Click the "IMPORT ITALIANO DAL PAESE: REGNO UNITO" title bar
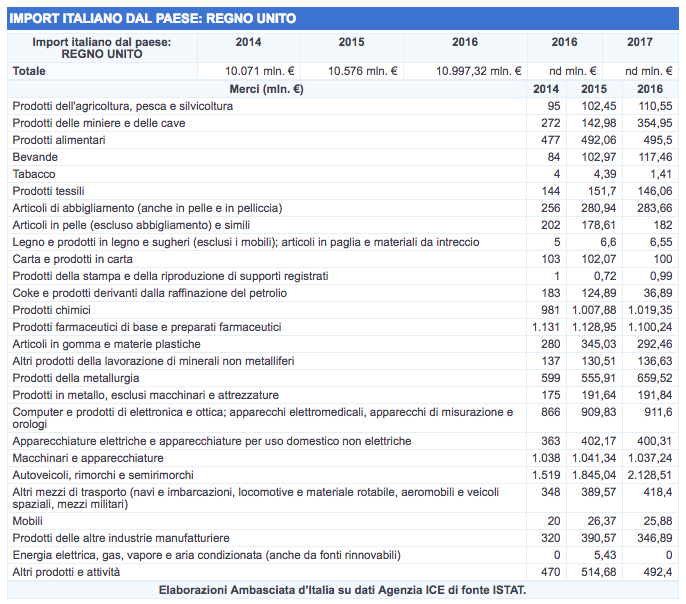686x604 pixels. coord(152,19)
